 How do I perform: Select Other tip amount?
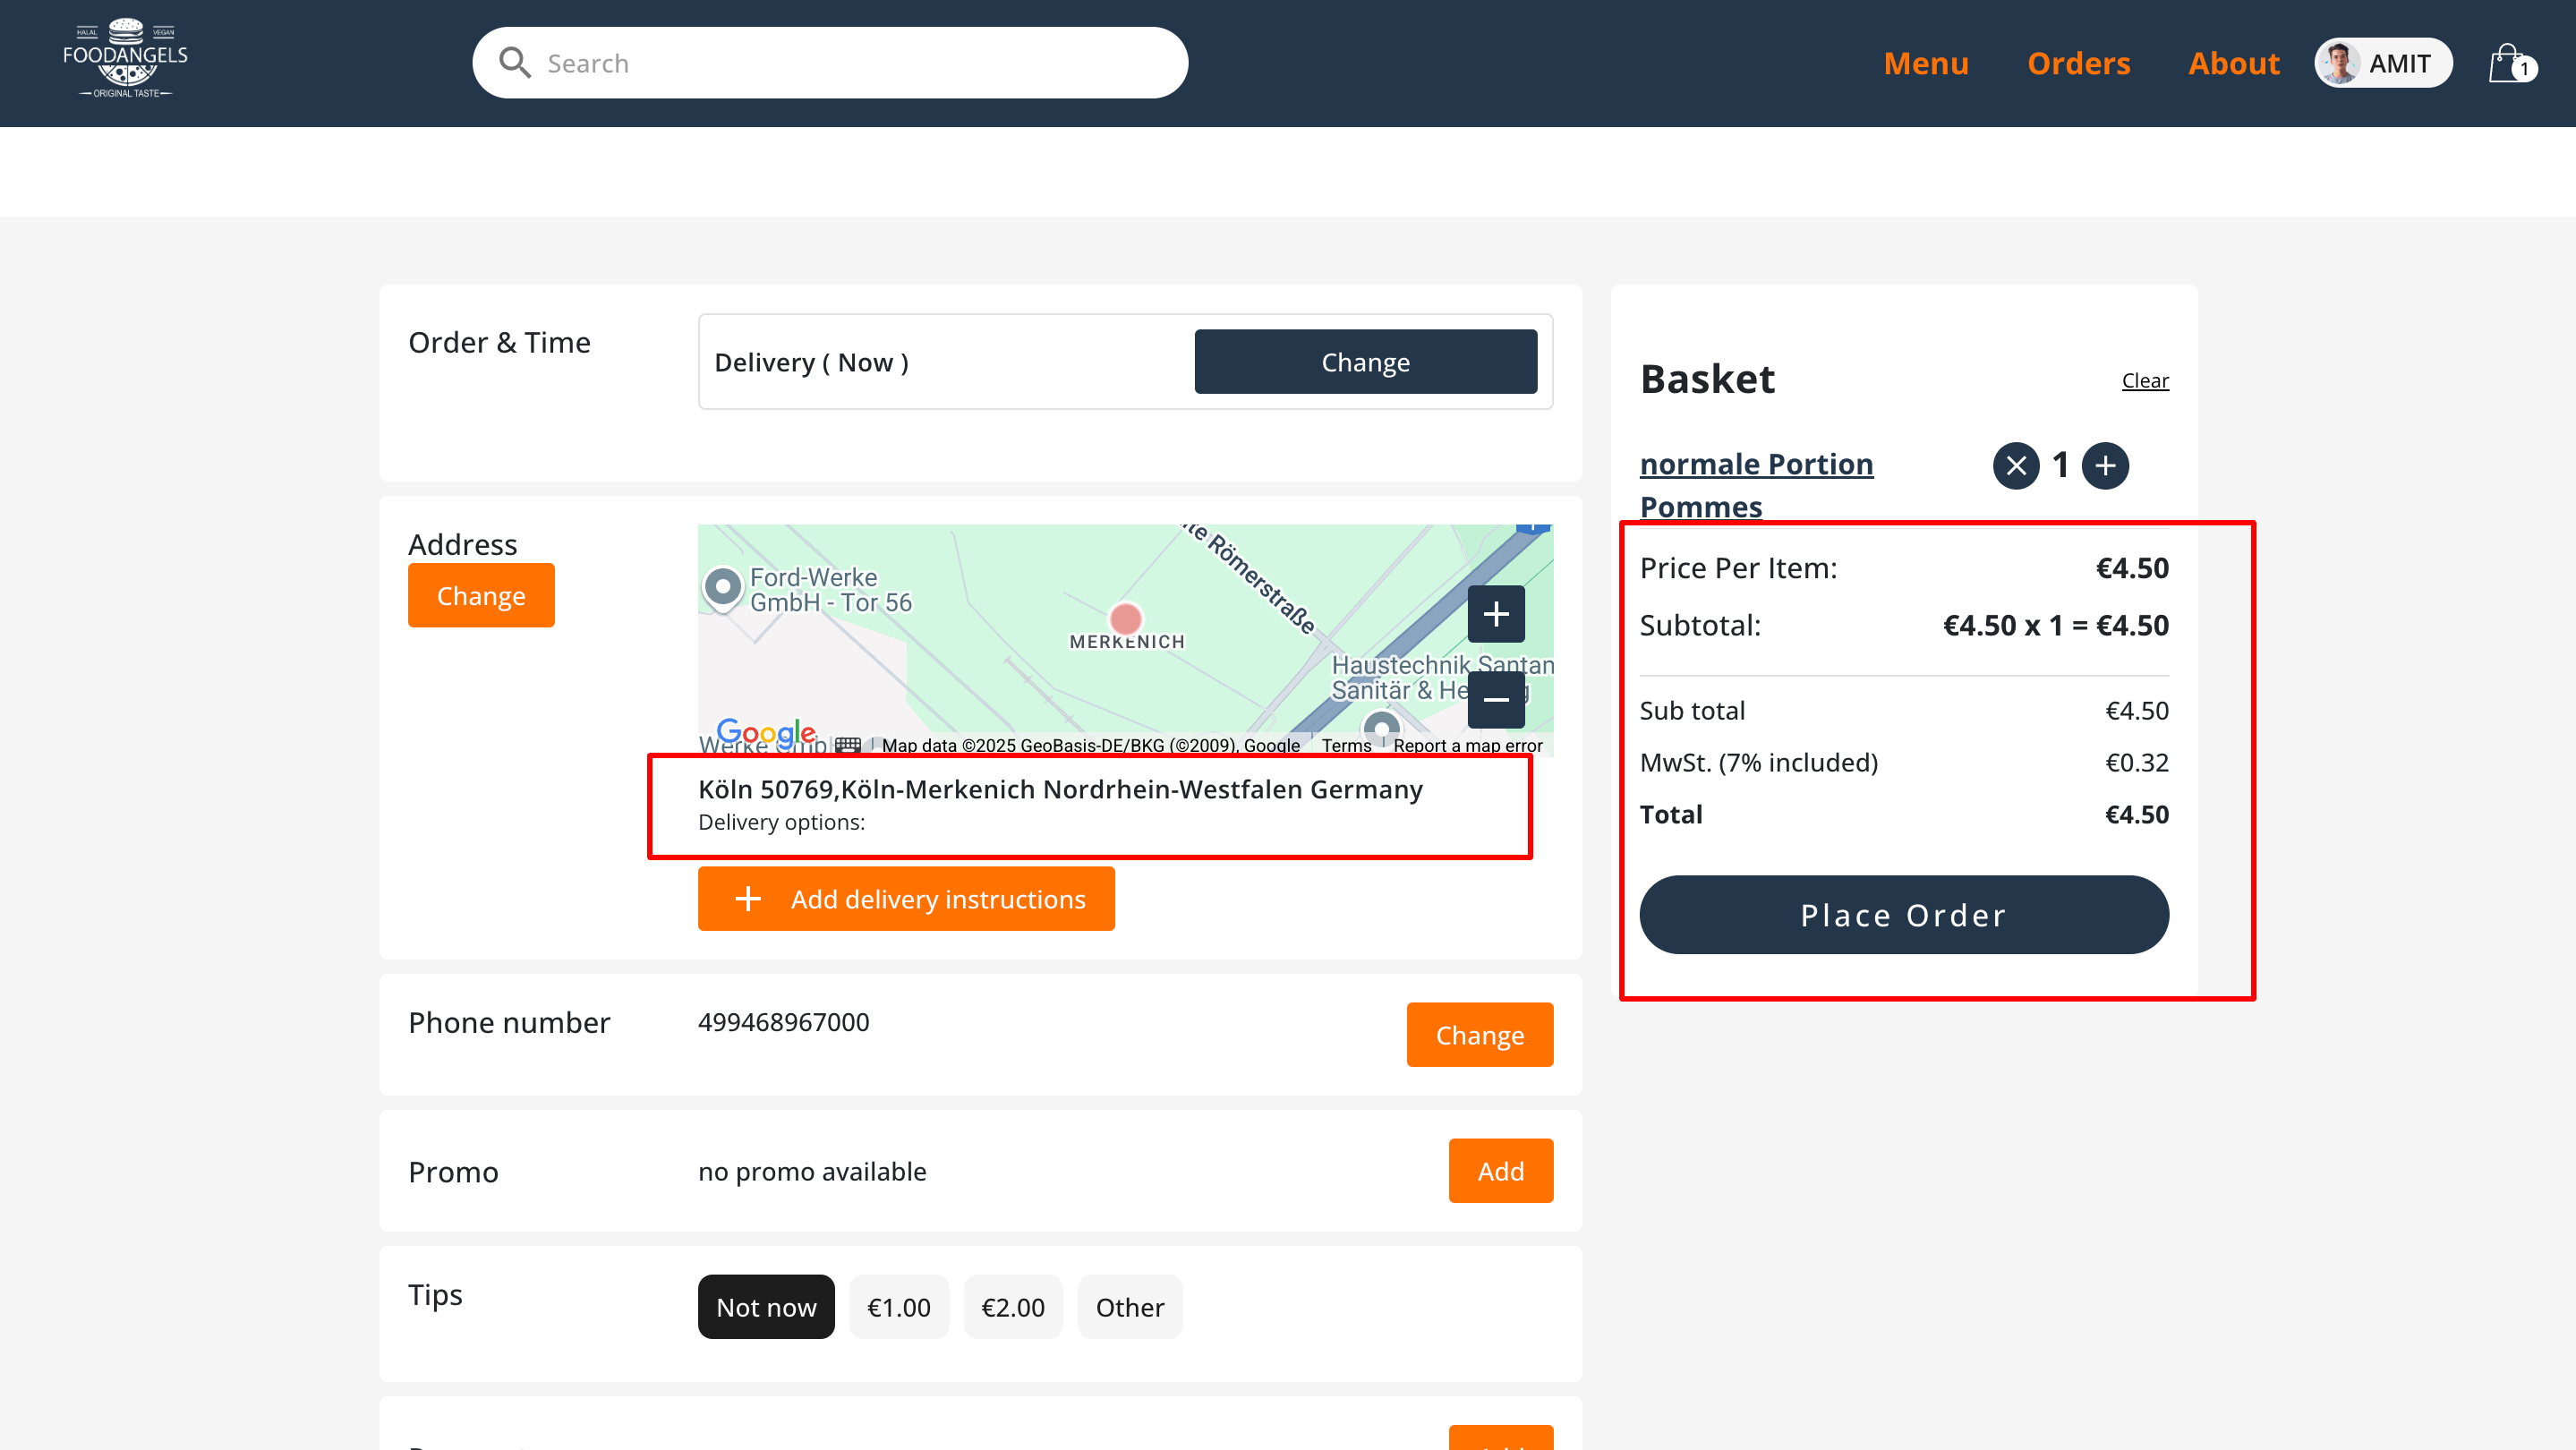click(x=1129, y=1306)
